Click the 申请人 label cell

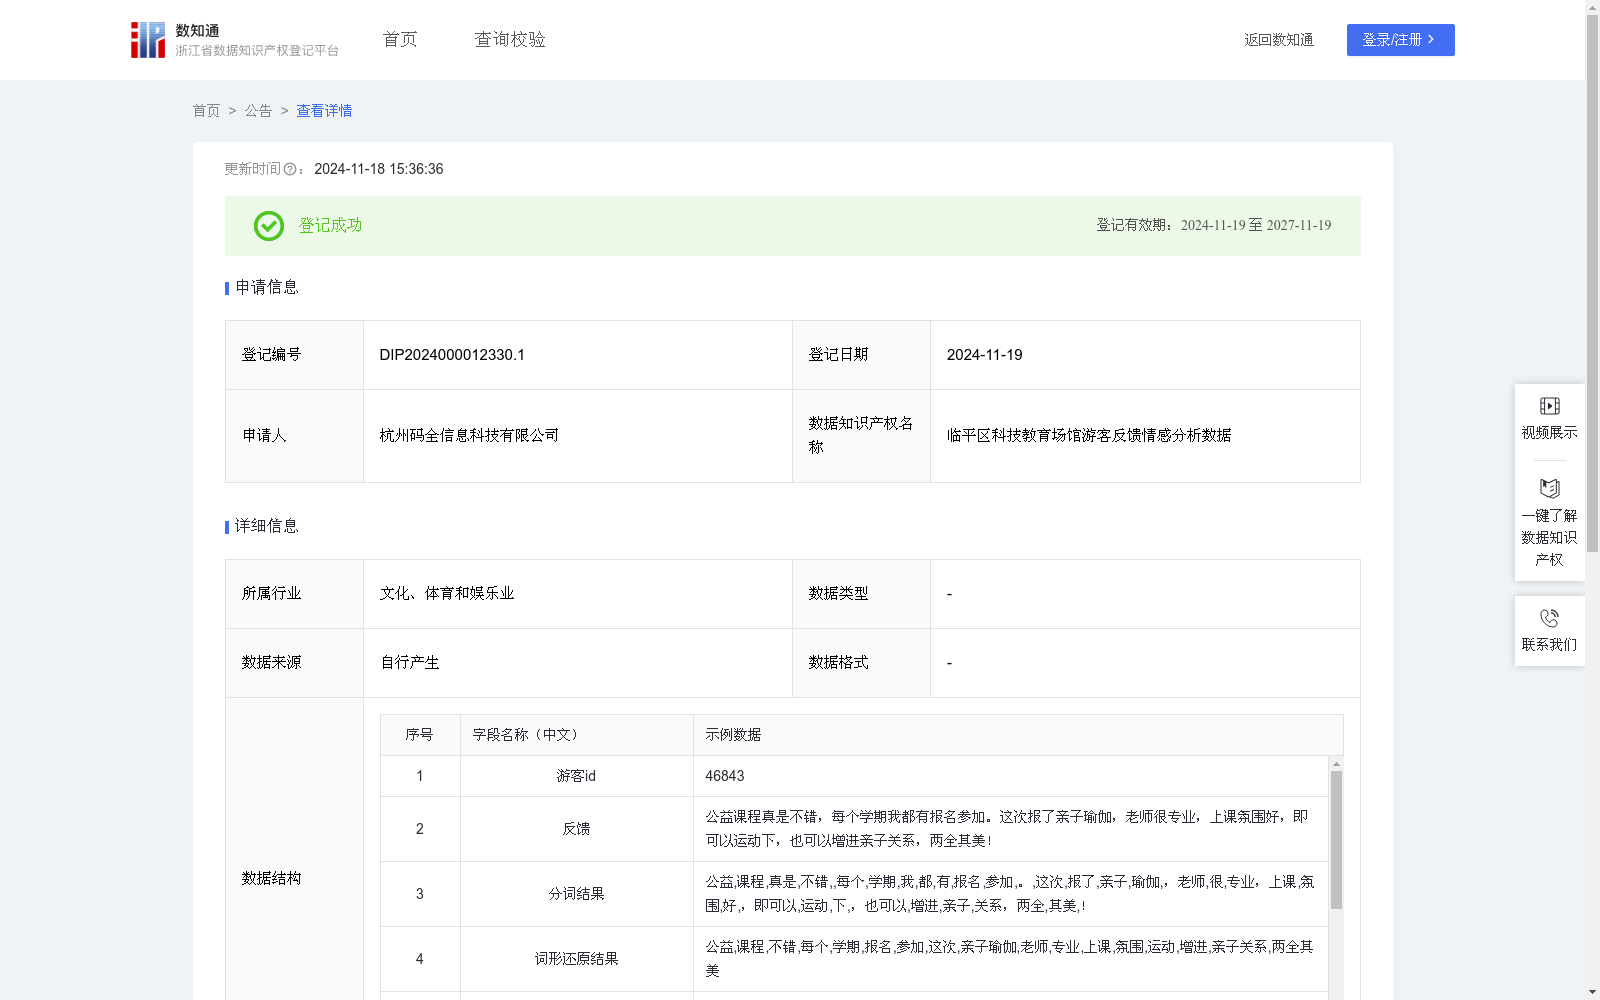pyautogui.click(x=294, y=436)
